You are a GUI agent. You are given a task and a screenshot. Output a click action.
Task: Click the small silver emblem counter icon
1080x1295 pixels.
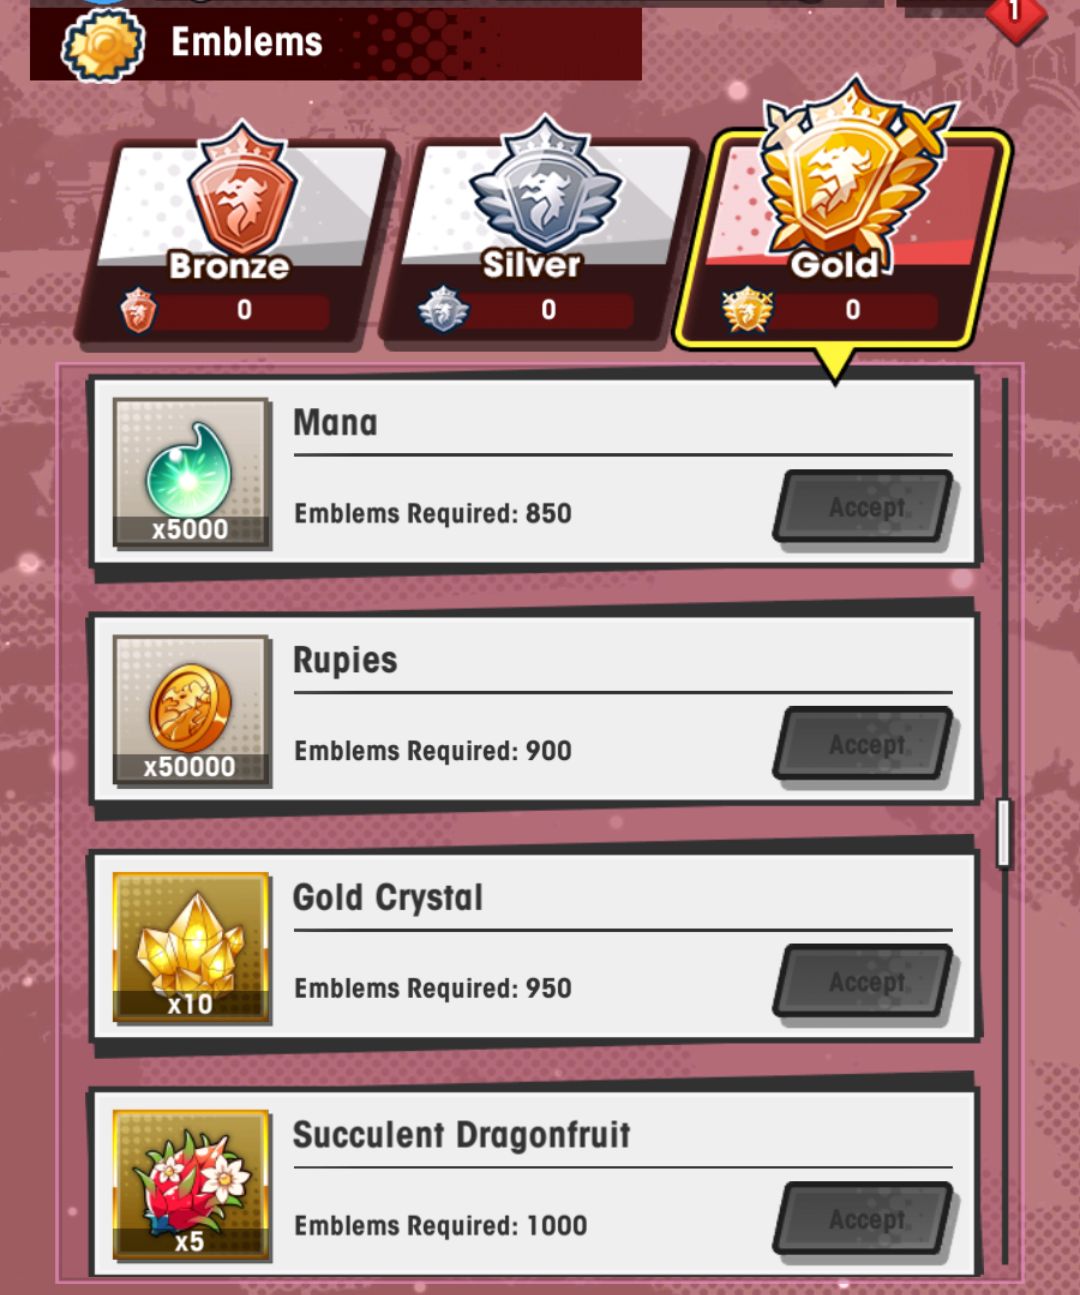point(443,310)
